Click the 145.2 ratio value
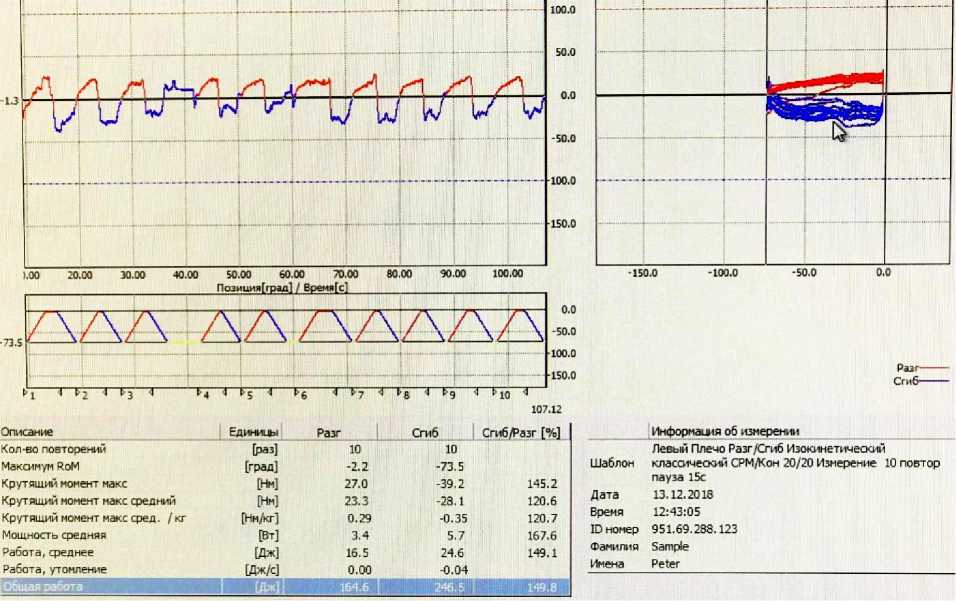 pyautogui.click(x=541, y=484)
